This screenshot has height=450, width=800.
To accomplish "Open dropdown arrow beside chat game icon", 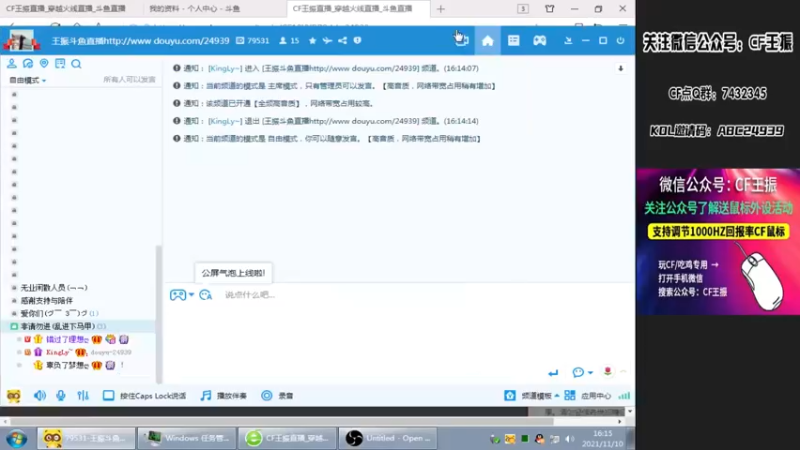I will tap(191, 295).
